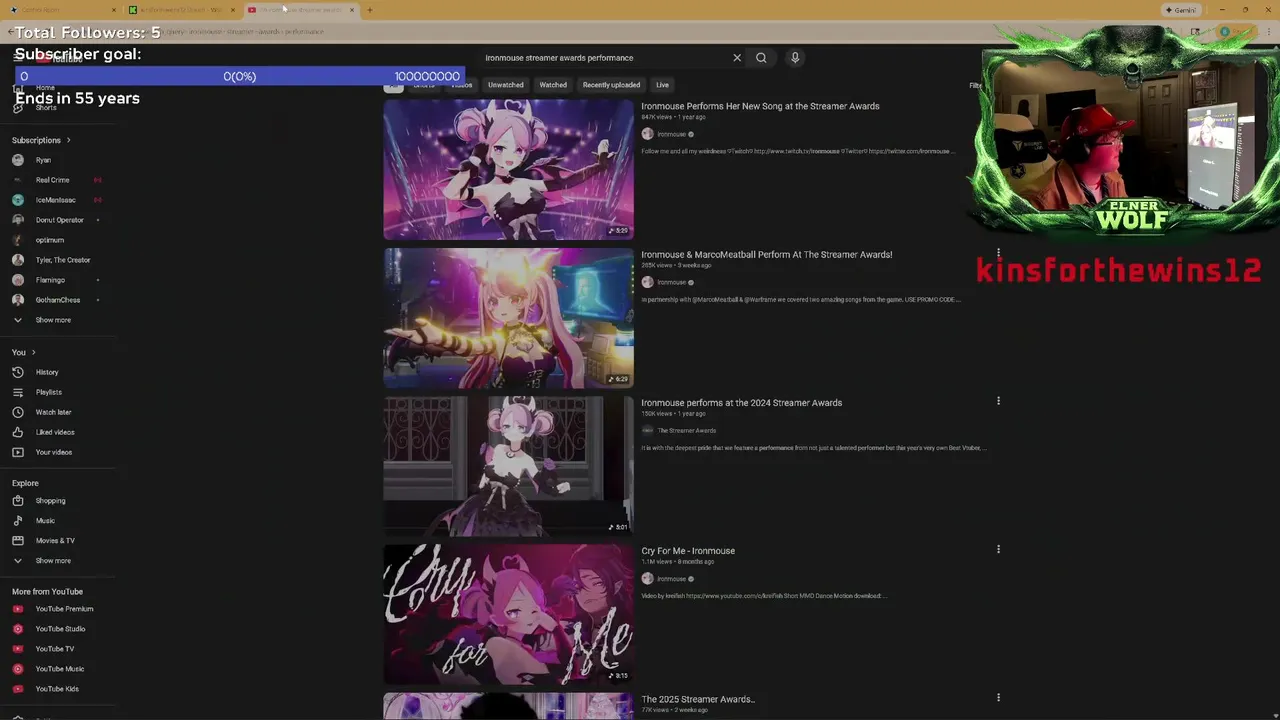This screenshot has height=720, width=1280.
Task: Open 'Ironmouse performs at the 2024 Streamer Awards'
Action: pos(741,402)
